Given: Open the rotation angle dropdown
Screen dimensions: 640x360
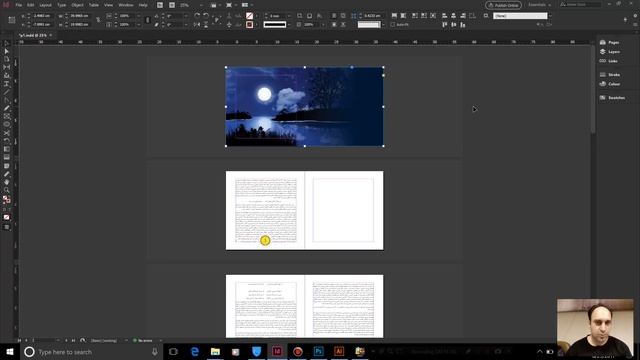Looking at the screenshot, I should point(186,16).
